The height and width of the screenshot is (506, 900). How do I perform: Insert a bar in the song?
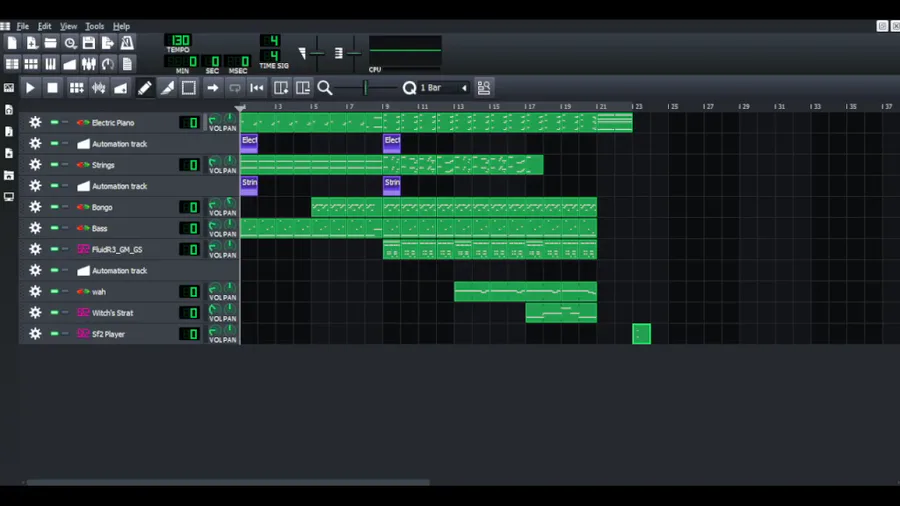pyautogui.click(x=281, y=88)
